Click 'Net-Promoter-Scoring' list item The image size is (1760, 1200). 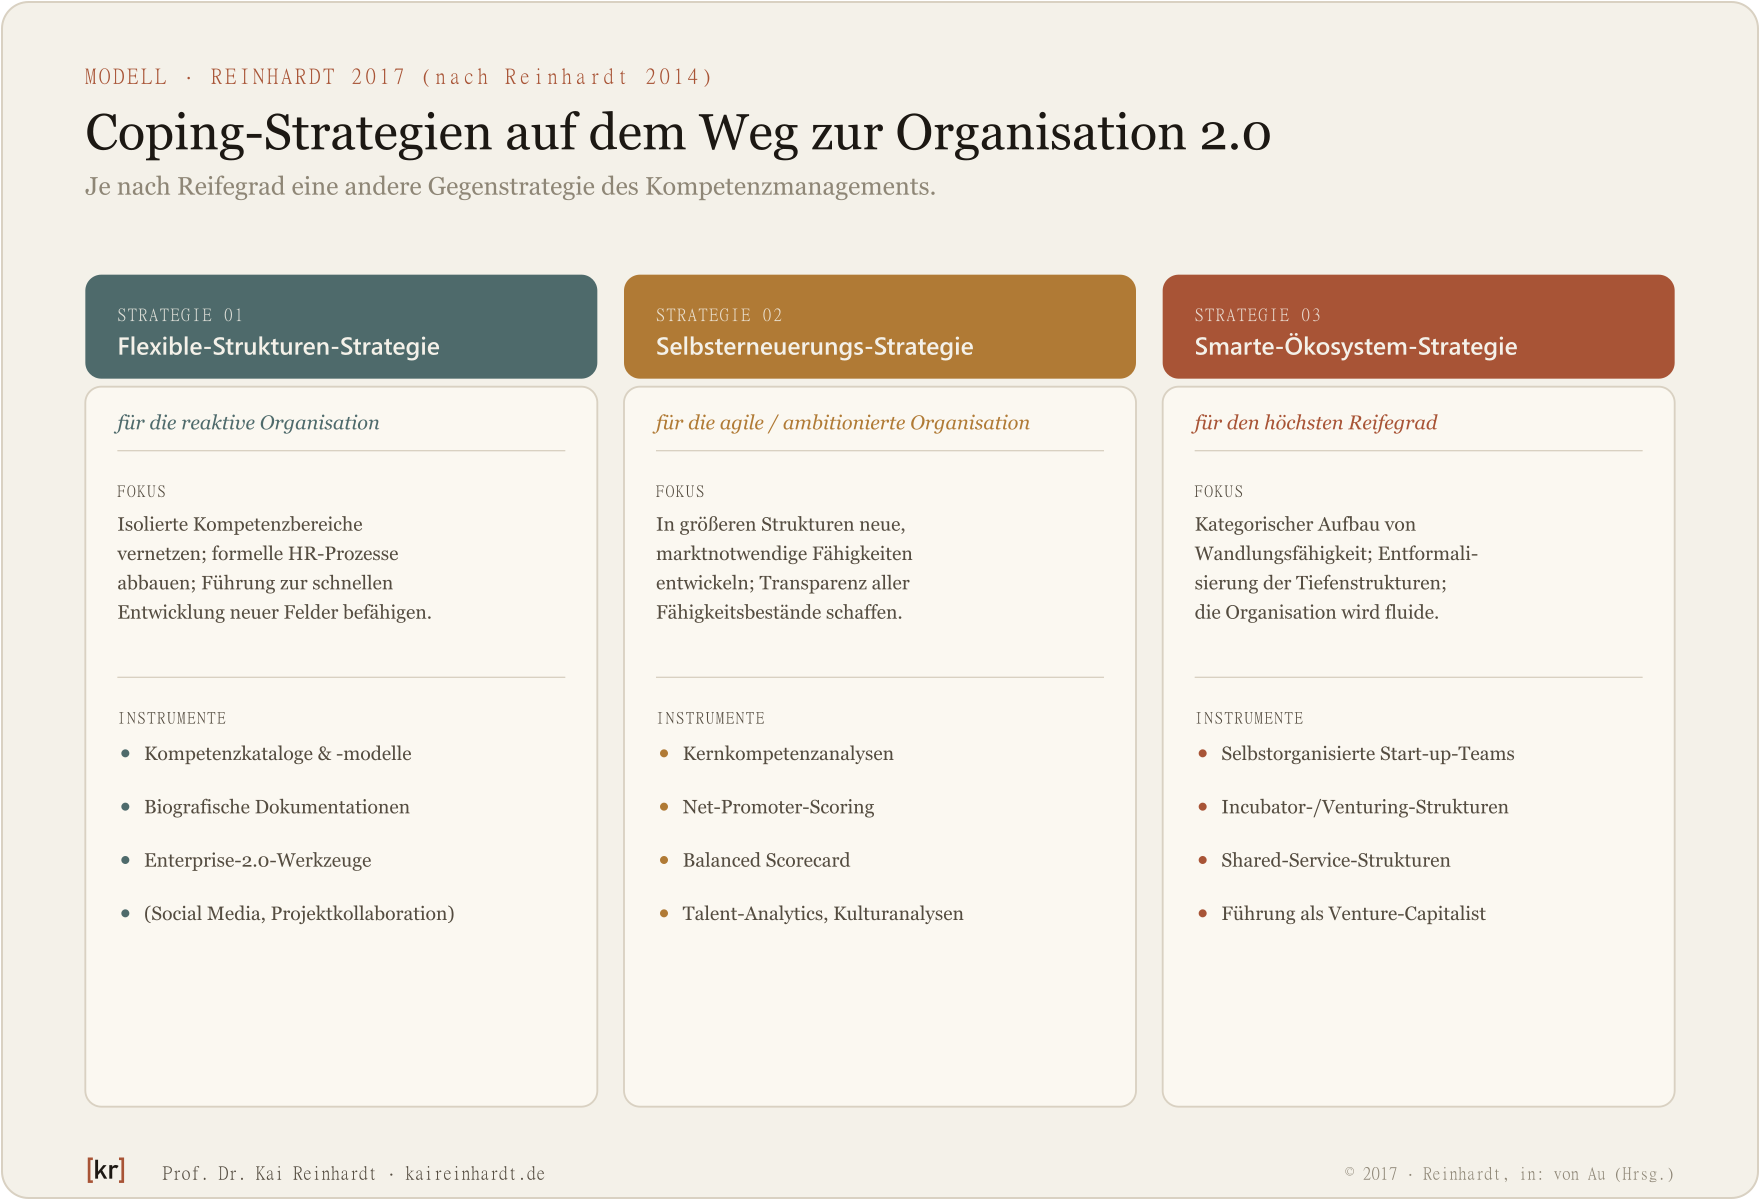pyautogui.click(x=778, y=807)
